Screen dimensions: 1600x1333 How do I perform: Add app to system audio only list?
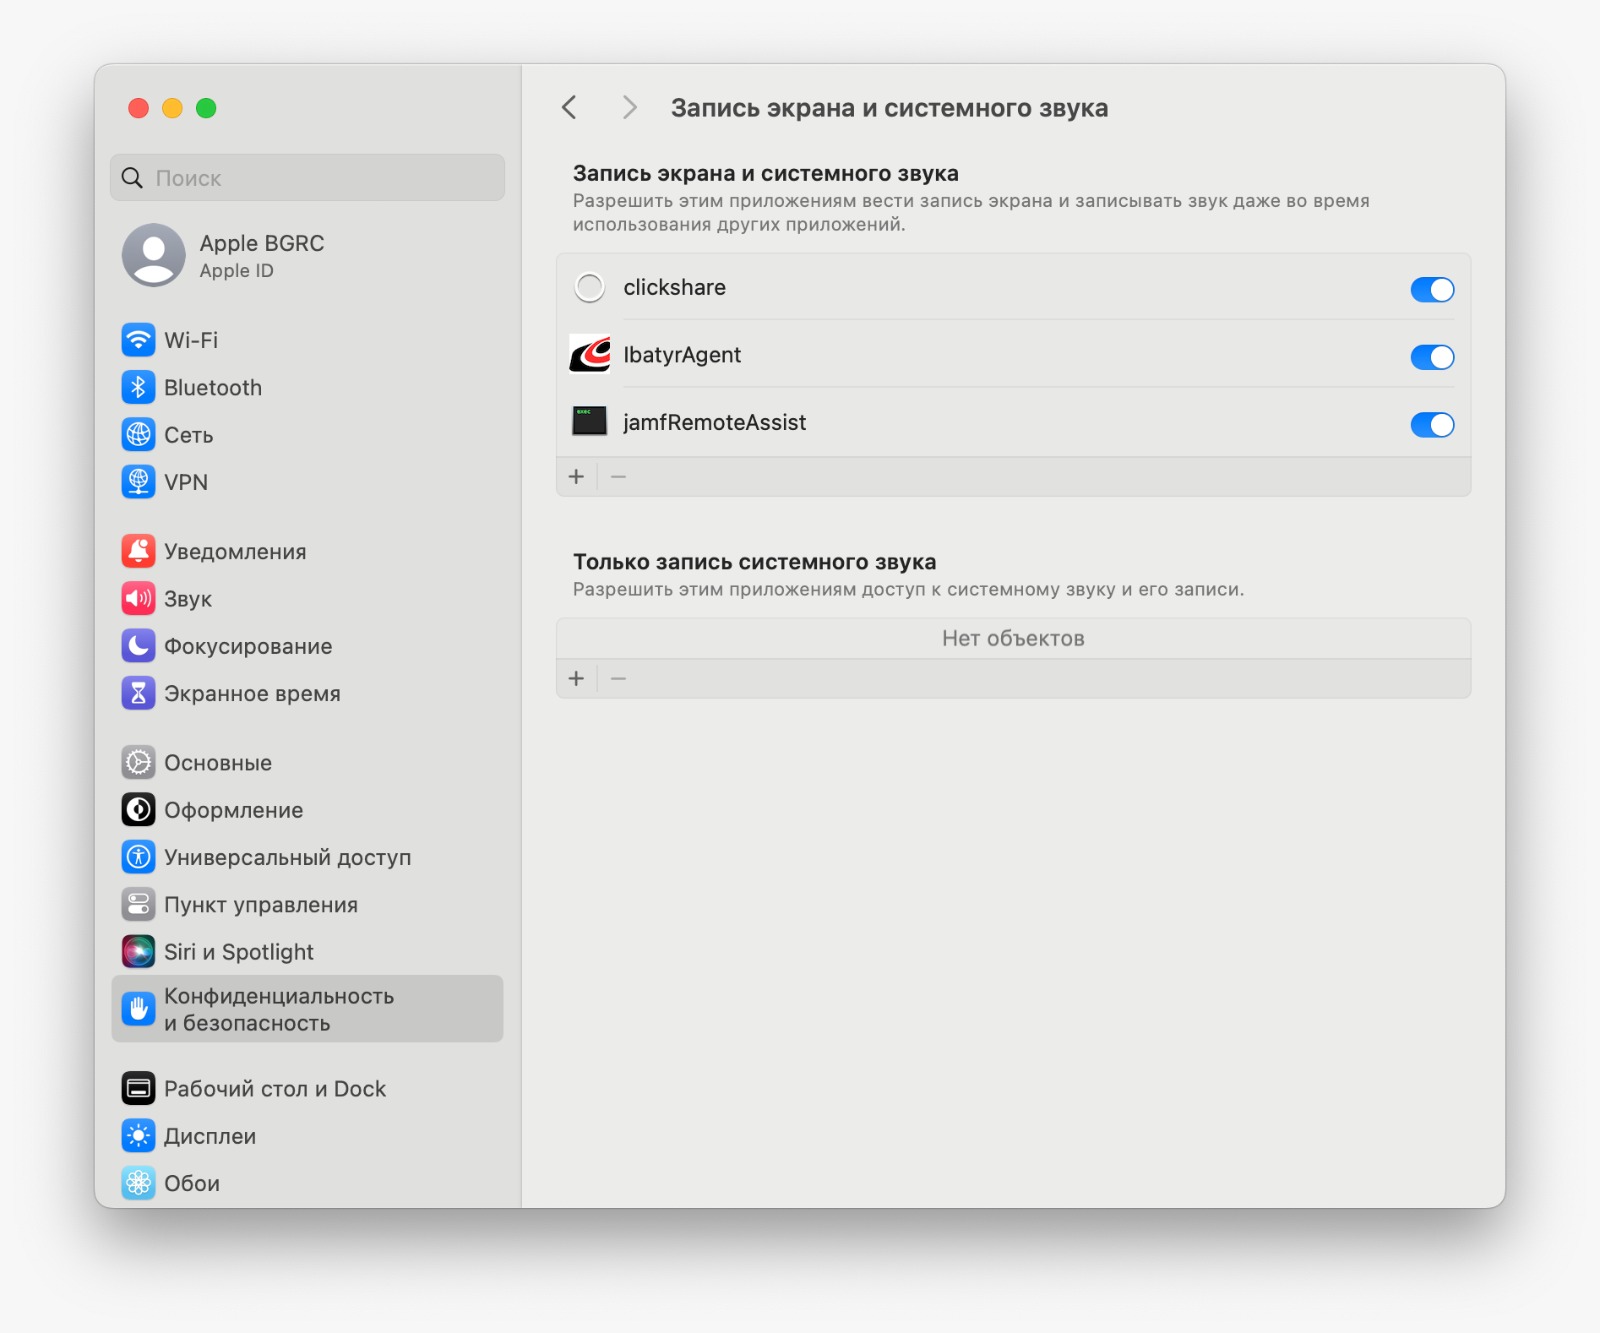576,679
